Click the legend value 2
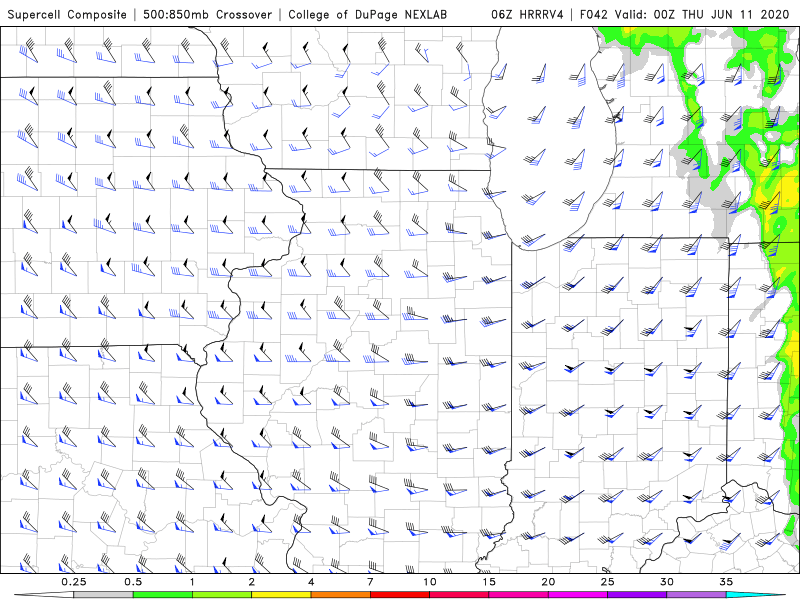 [252, 582]
